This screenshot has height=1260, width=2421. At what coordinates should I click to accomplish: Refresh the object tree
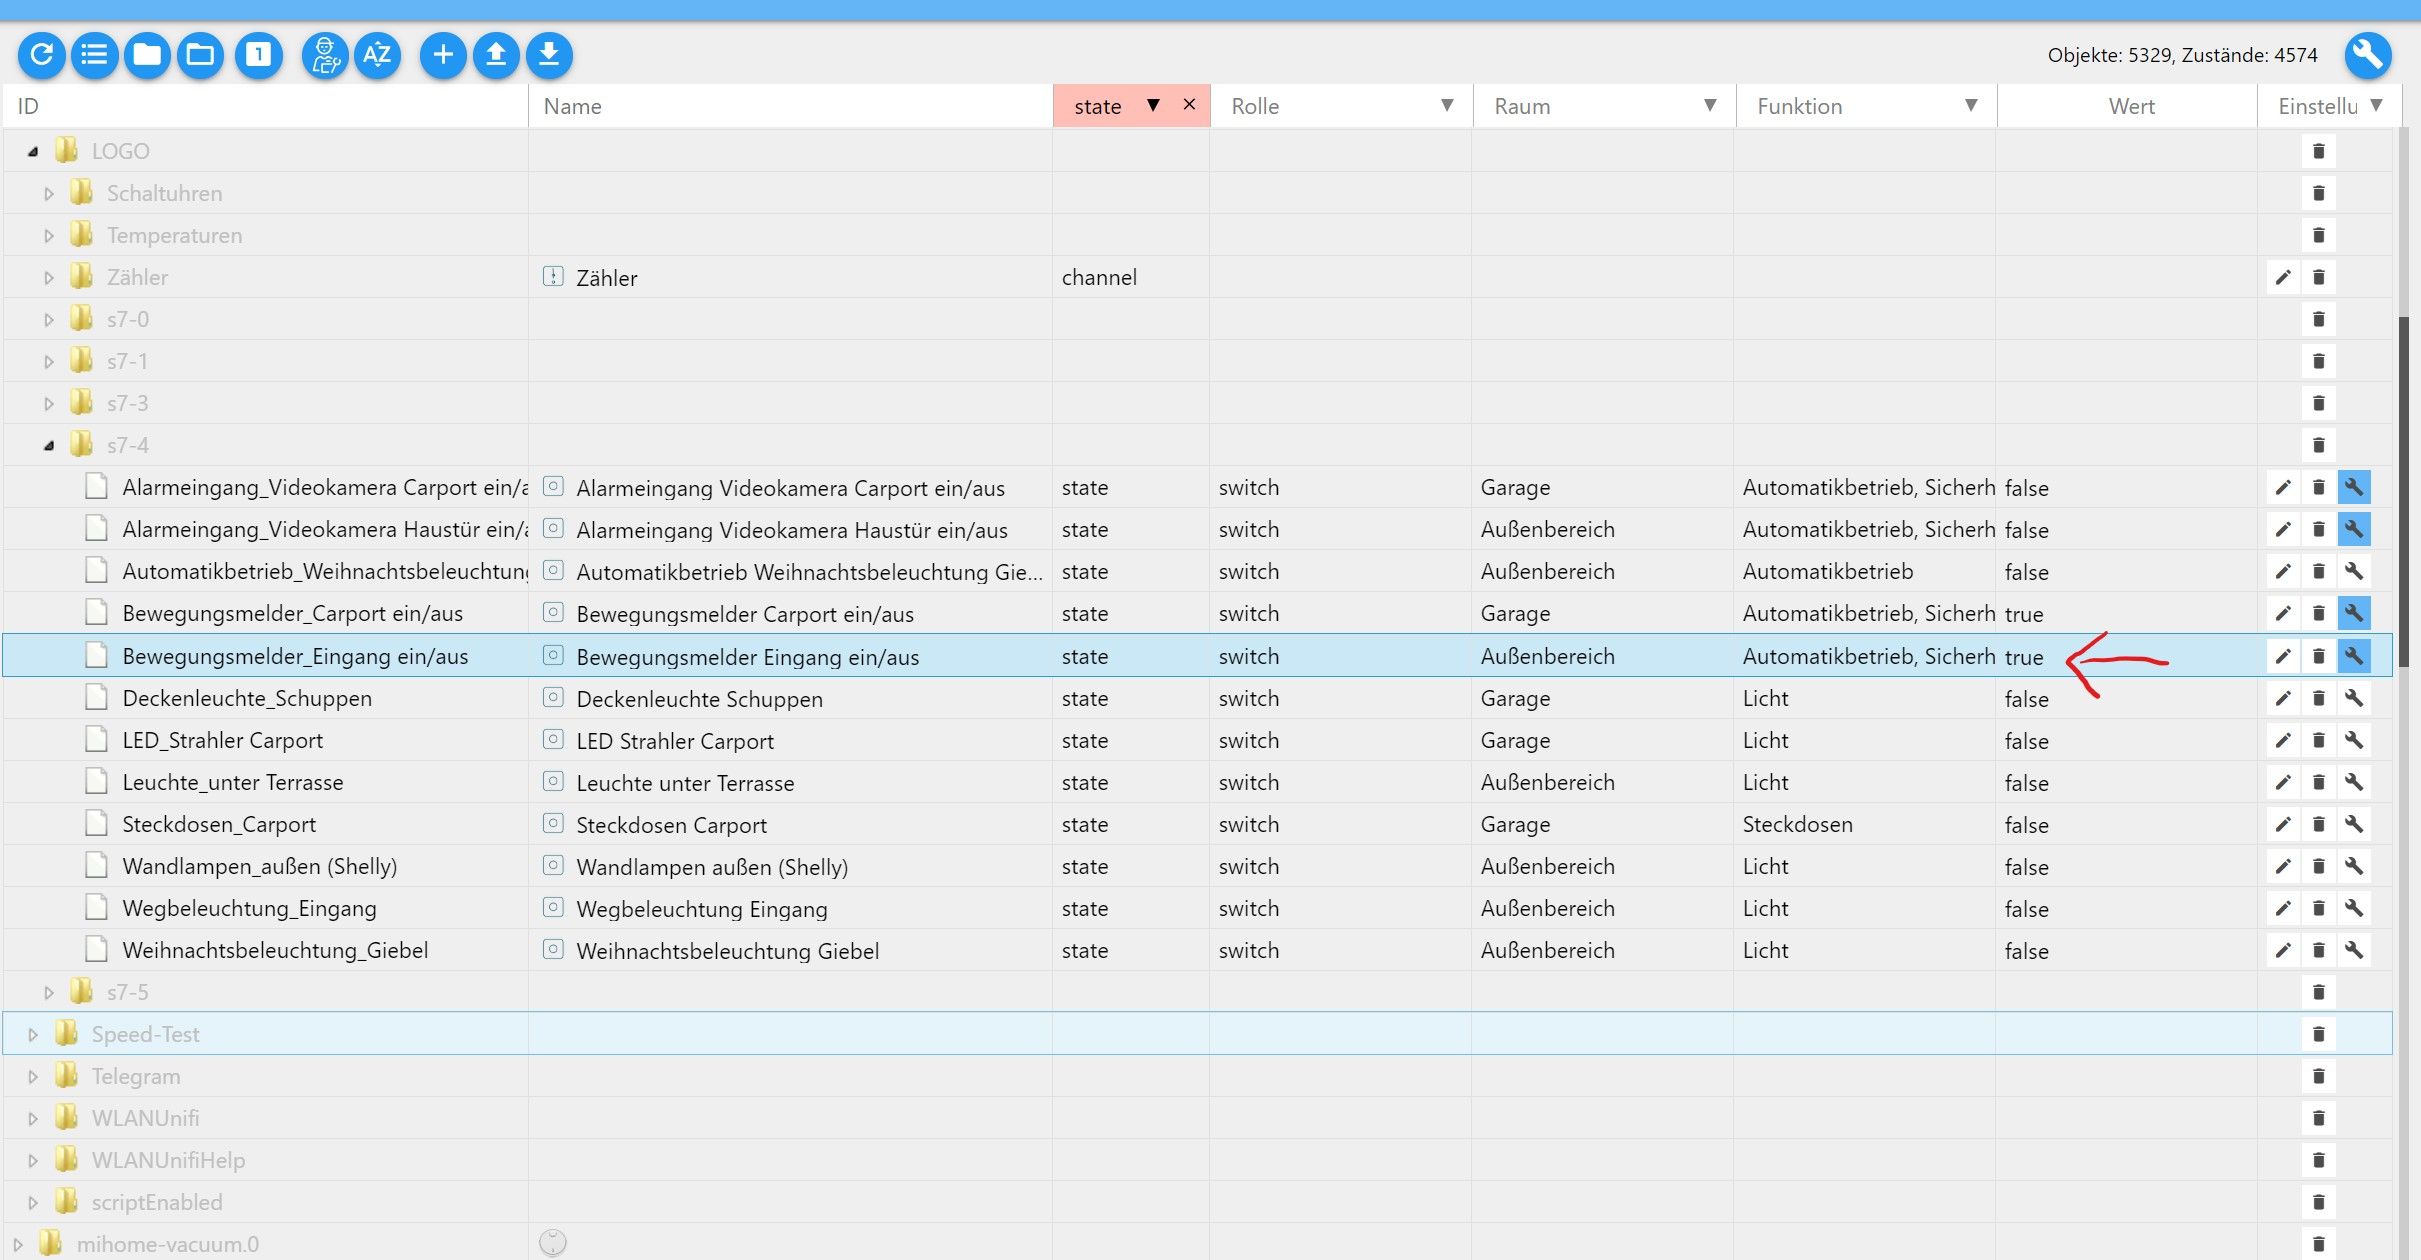pos(42,55)
